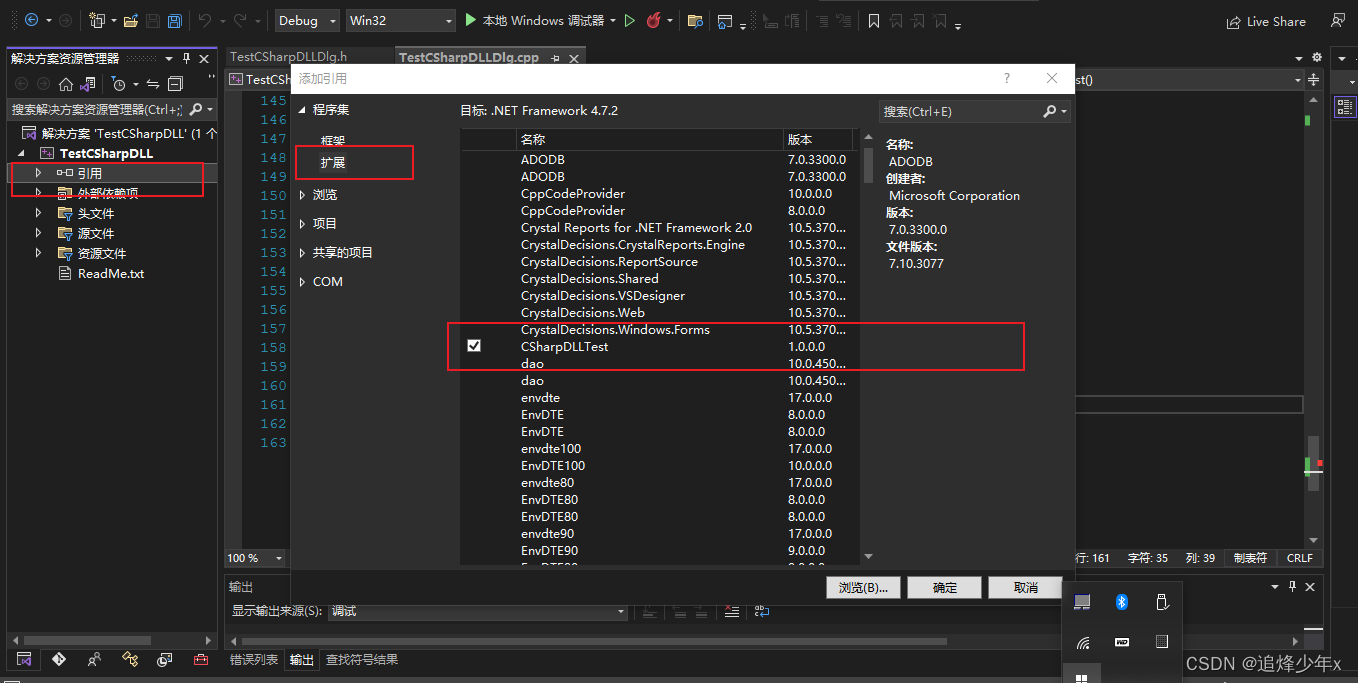Switch to the 错误列表 tab

254,660
